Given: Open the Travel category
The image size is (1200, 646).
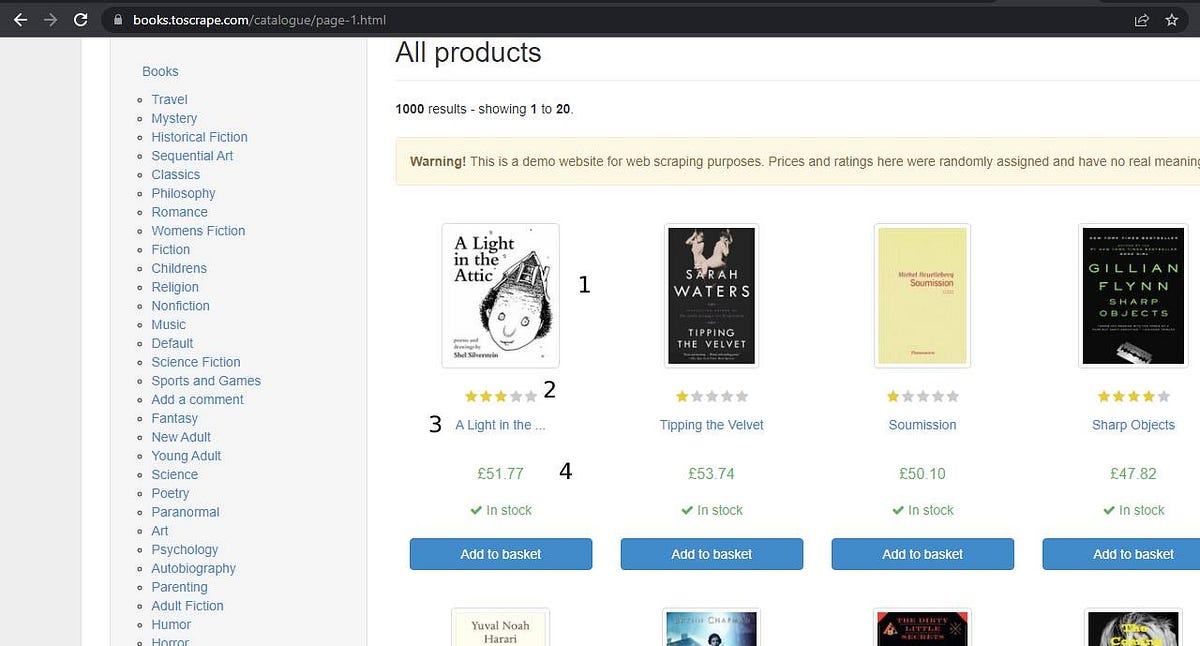Looking at the screenshot, I should pyautogui.click(x=169, y=99).
